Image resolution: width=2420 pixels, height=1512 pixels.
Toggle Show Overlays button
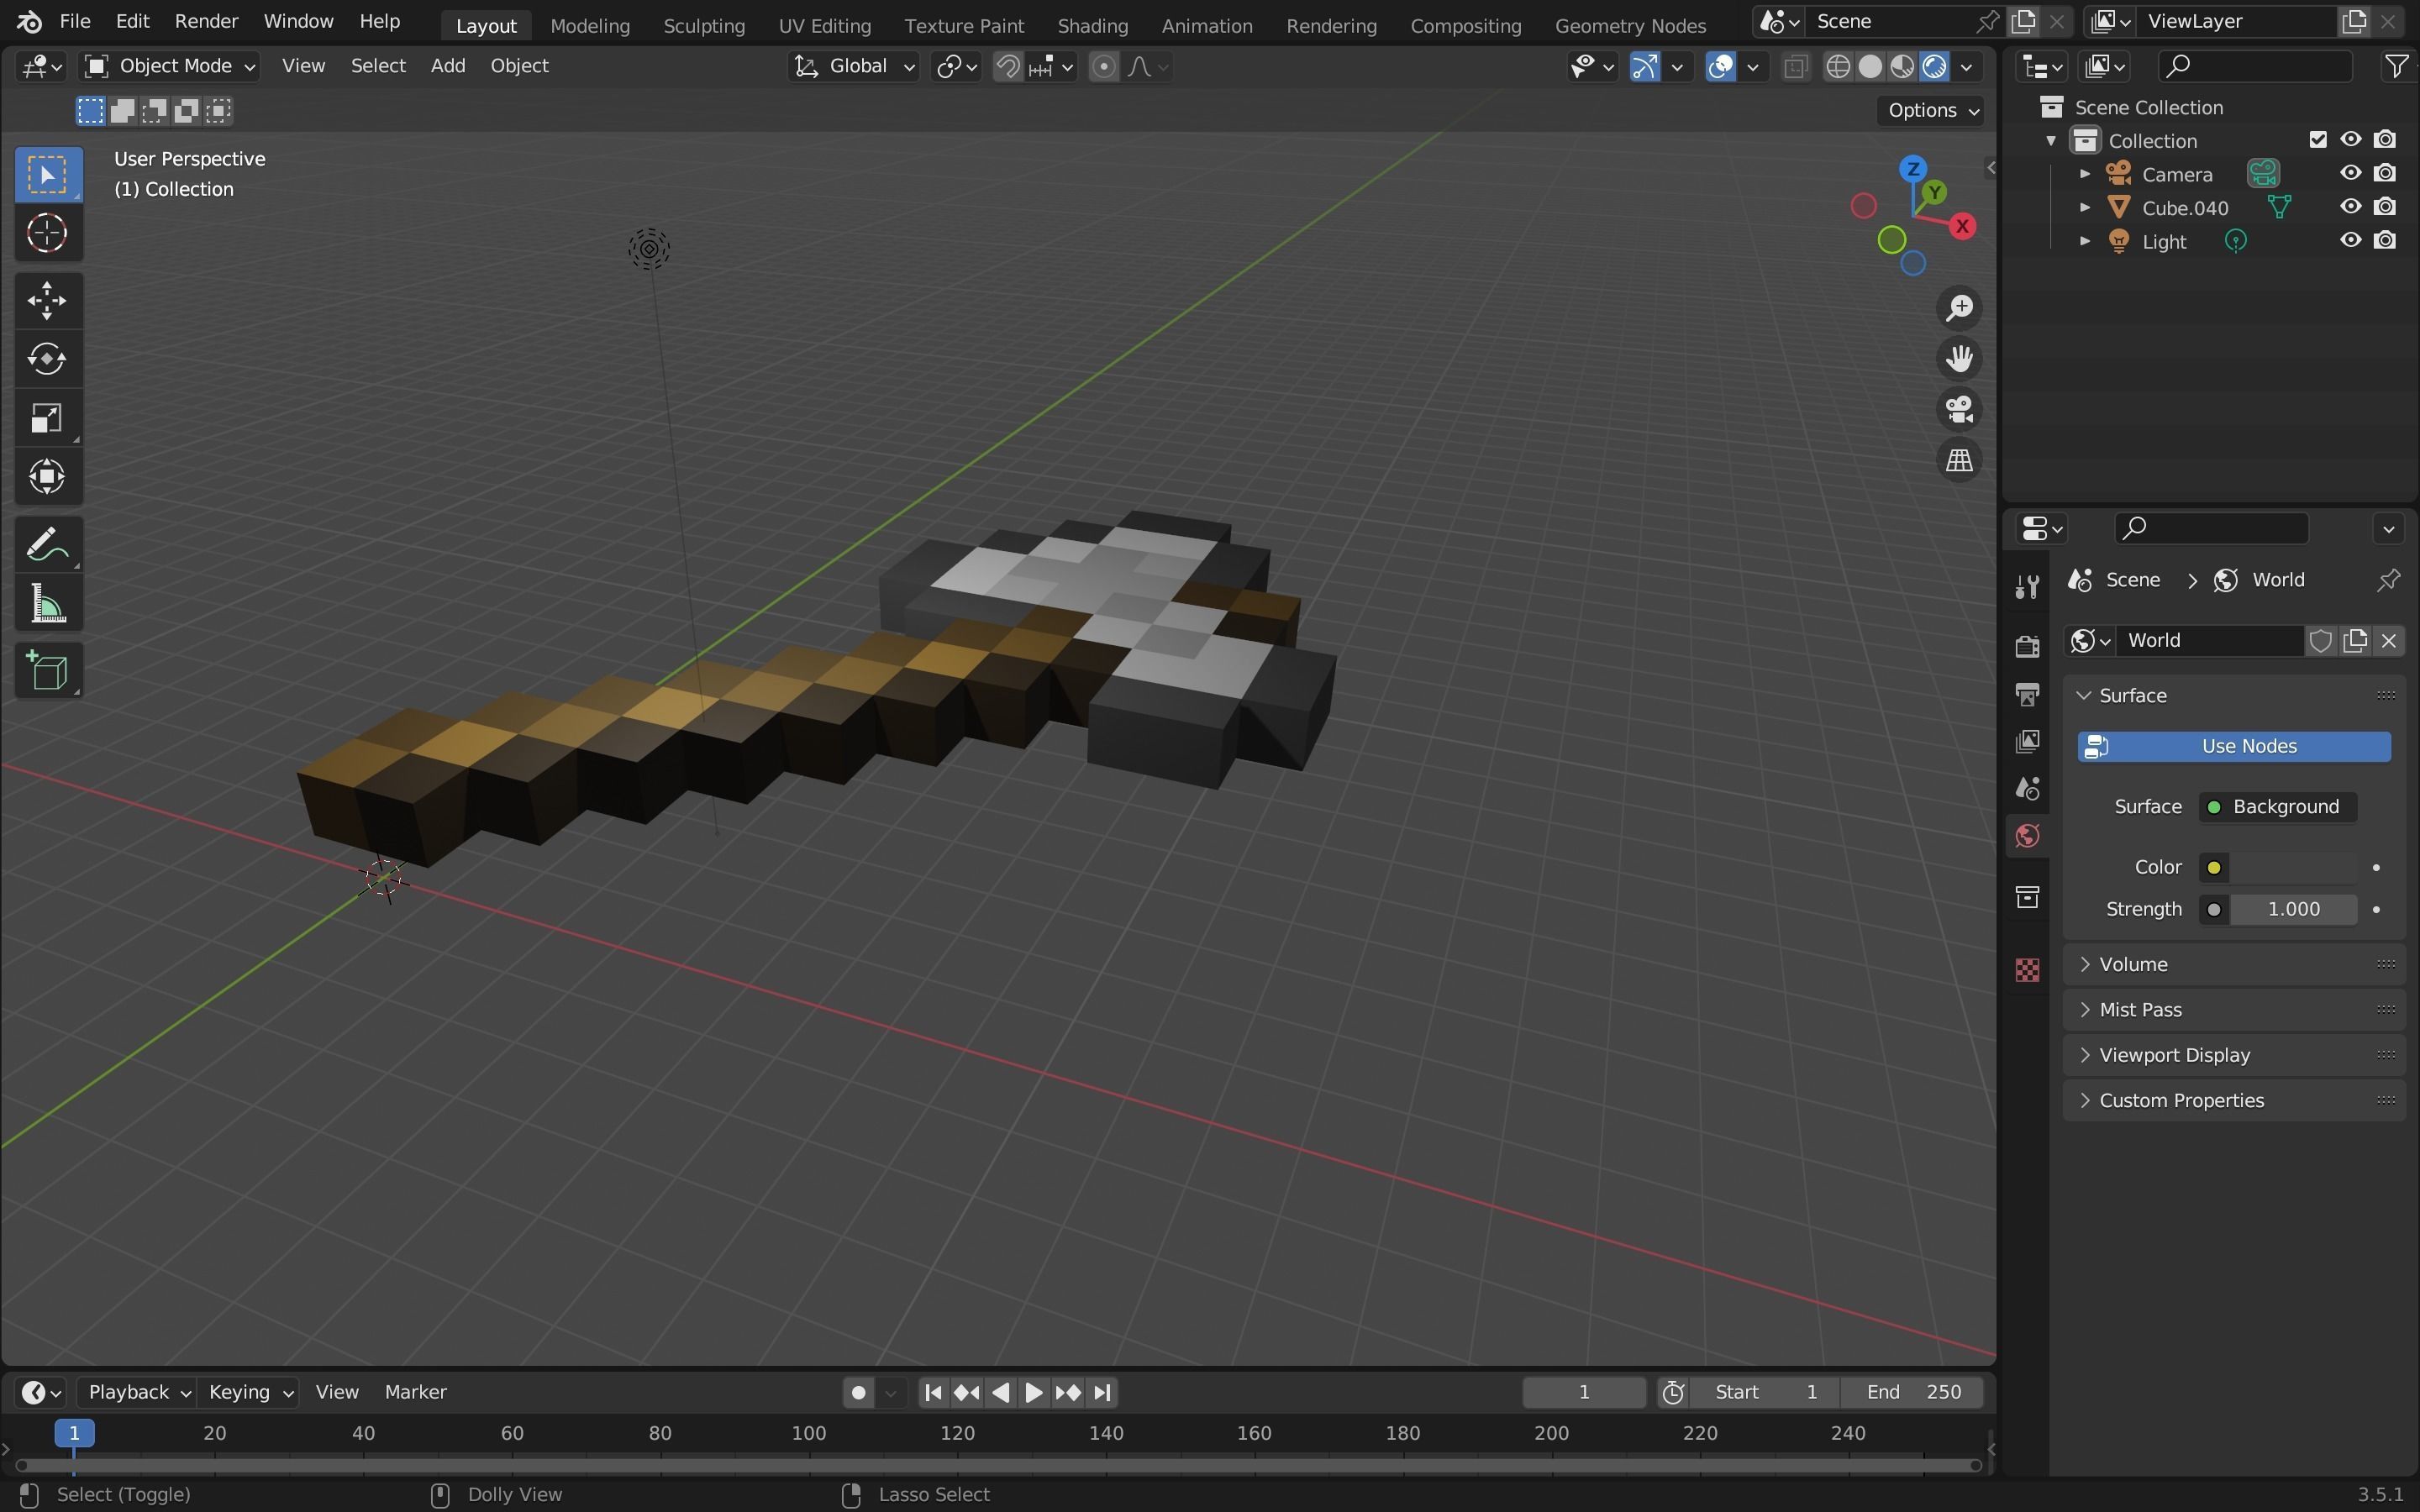tap(1720, 67)
